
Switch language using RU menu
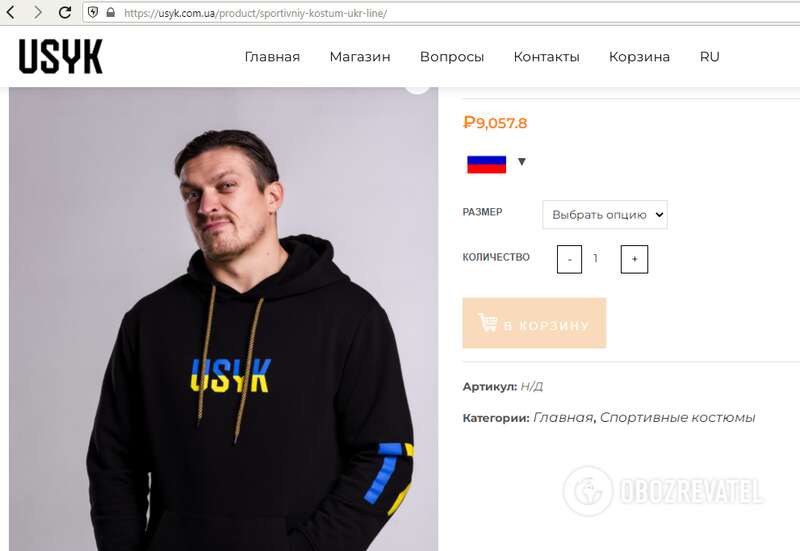710,57
